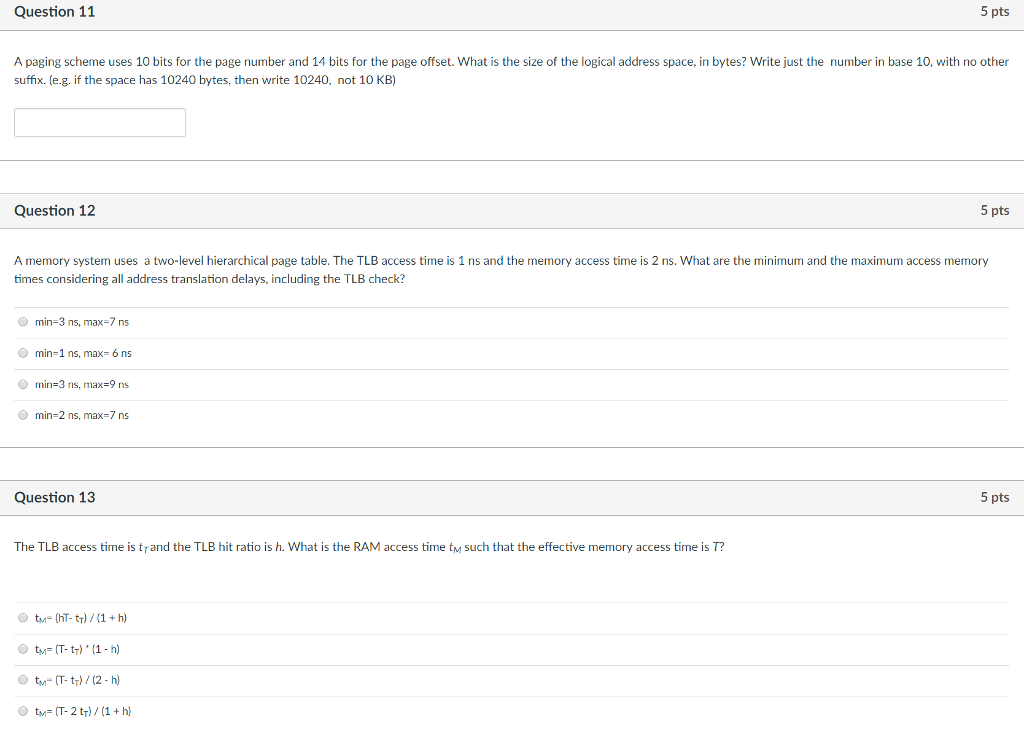Image resolution: width=1024 pixels, height=734 pixels.
Task: Click the 5 pts label of Question 11
Action: [x=994, y=12]
